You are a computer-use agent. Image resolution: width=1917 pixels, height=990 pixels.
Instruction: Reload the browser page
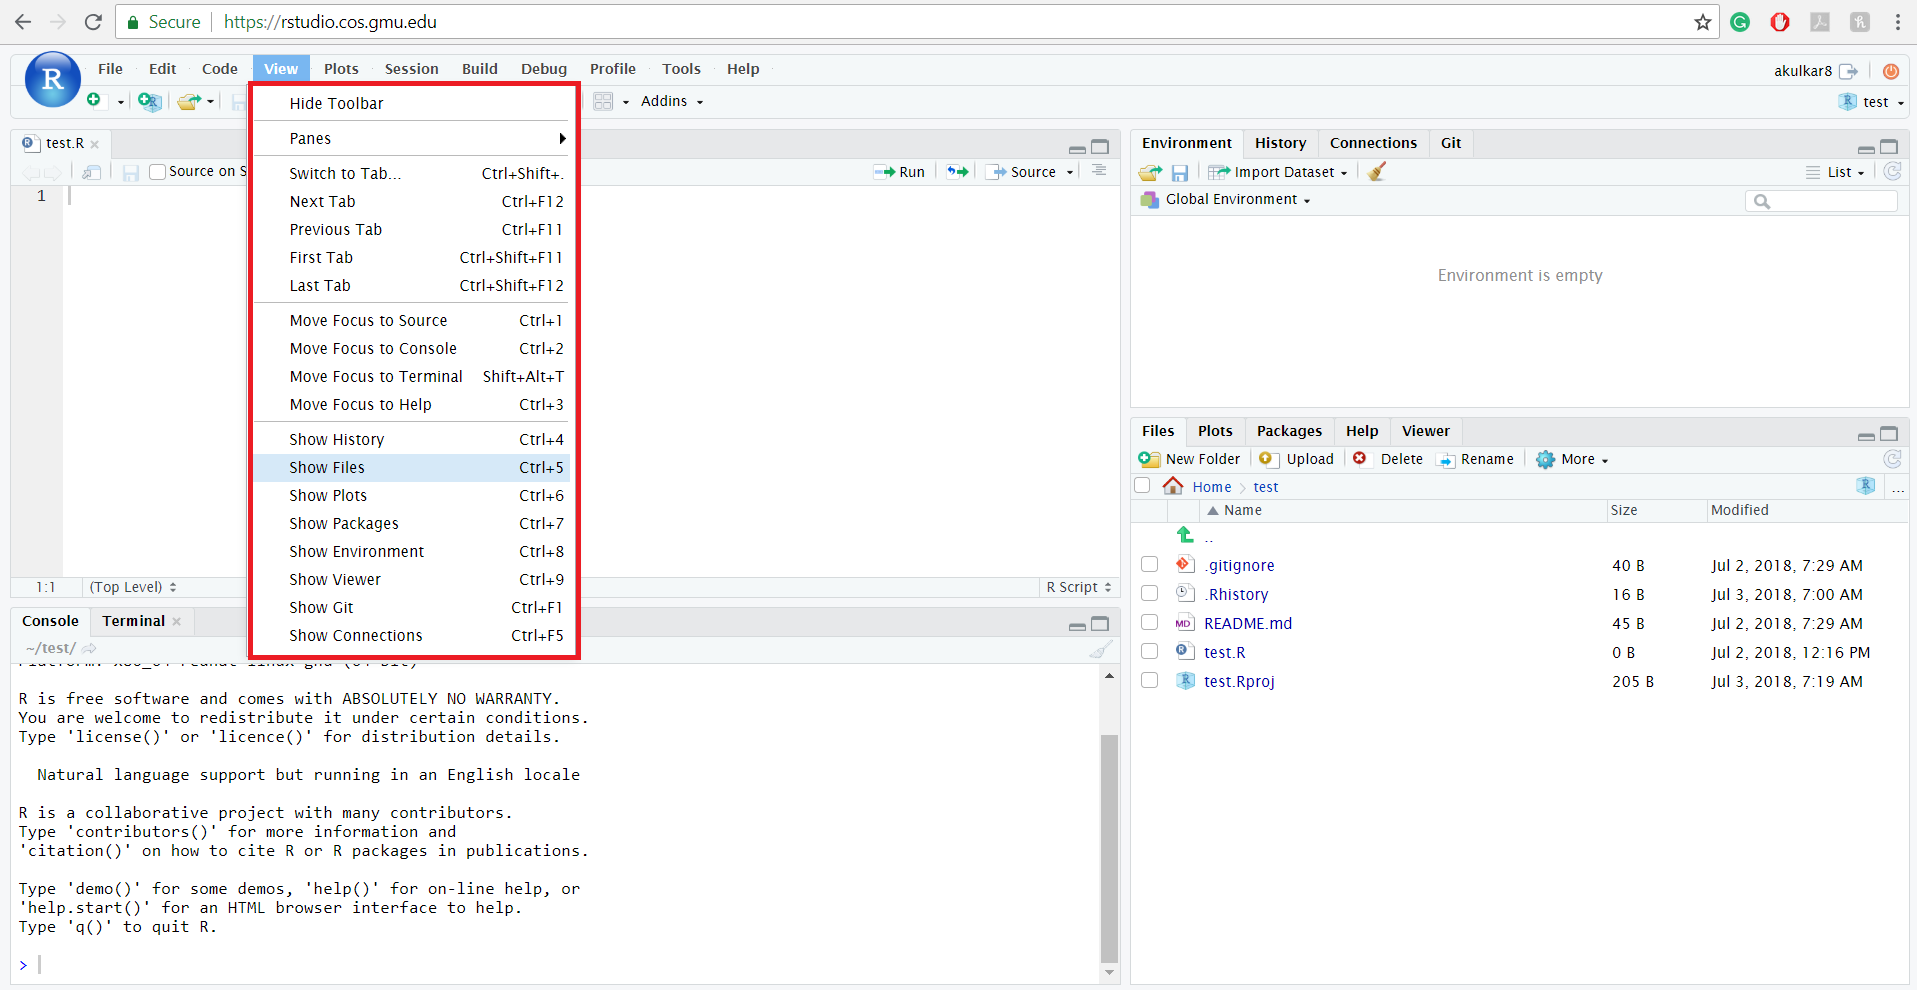[x=93, y=22]
